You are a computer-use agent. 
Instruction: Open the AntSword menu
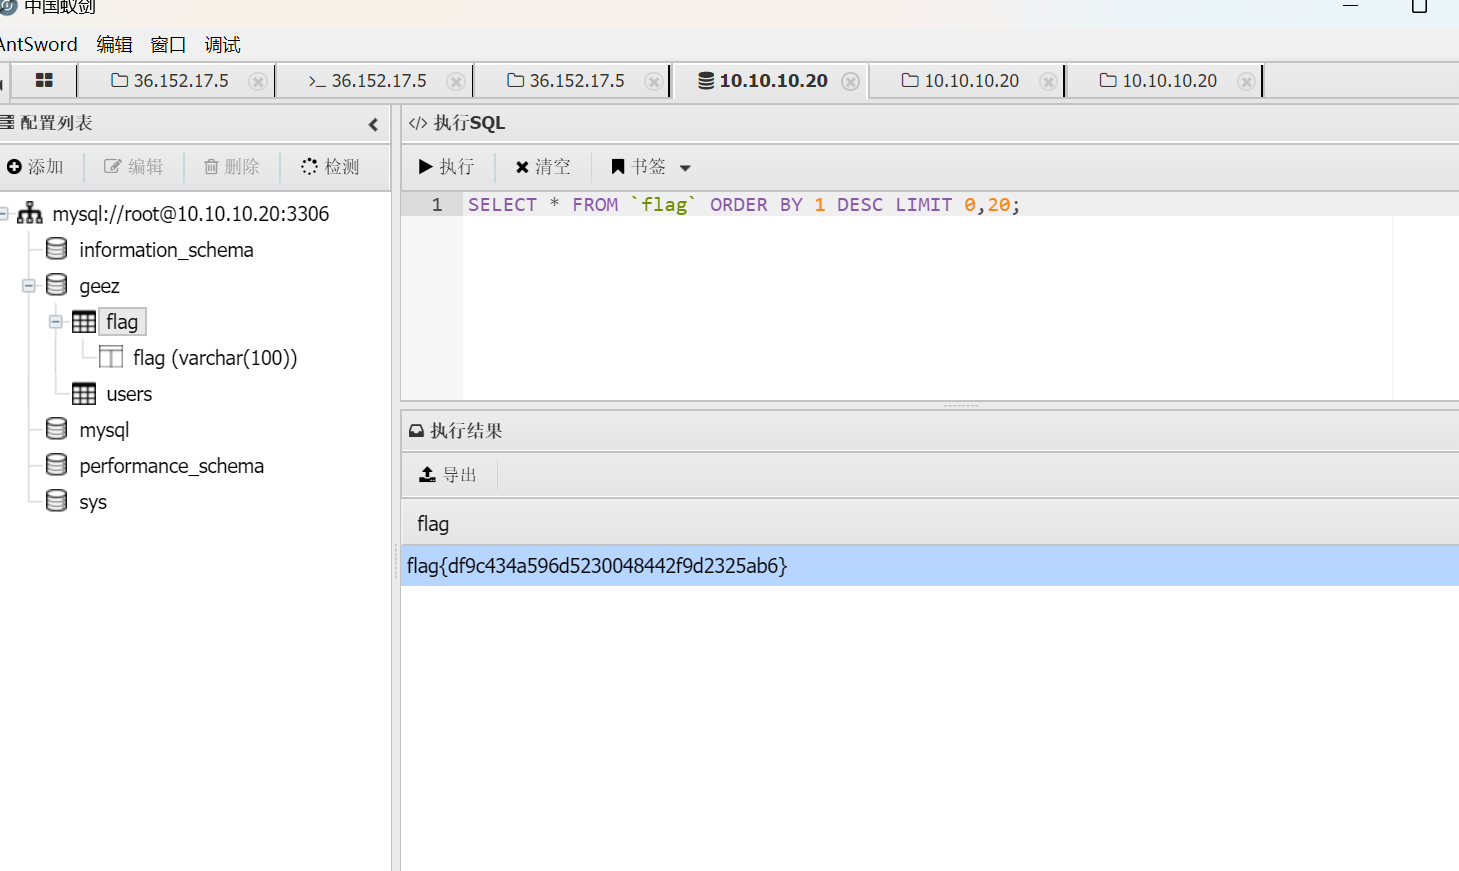click(x=38, y=45)
